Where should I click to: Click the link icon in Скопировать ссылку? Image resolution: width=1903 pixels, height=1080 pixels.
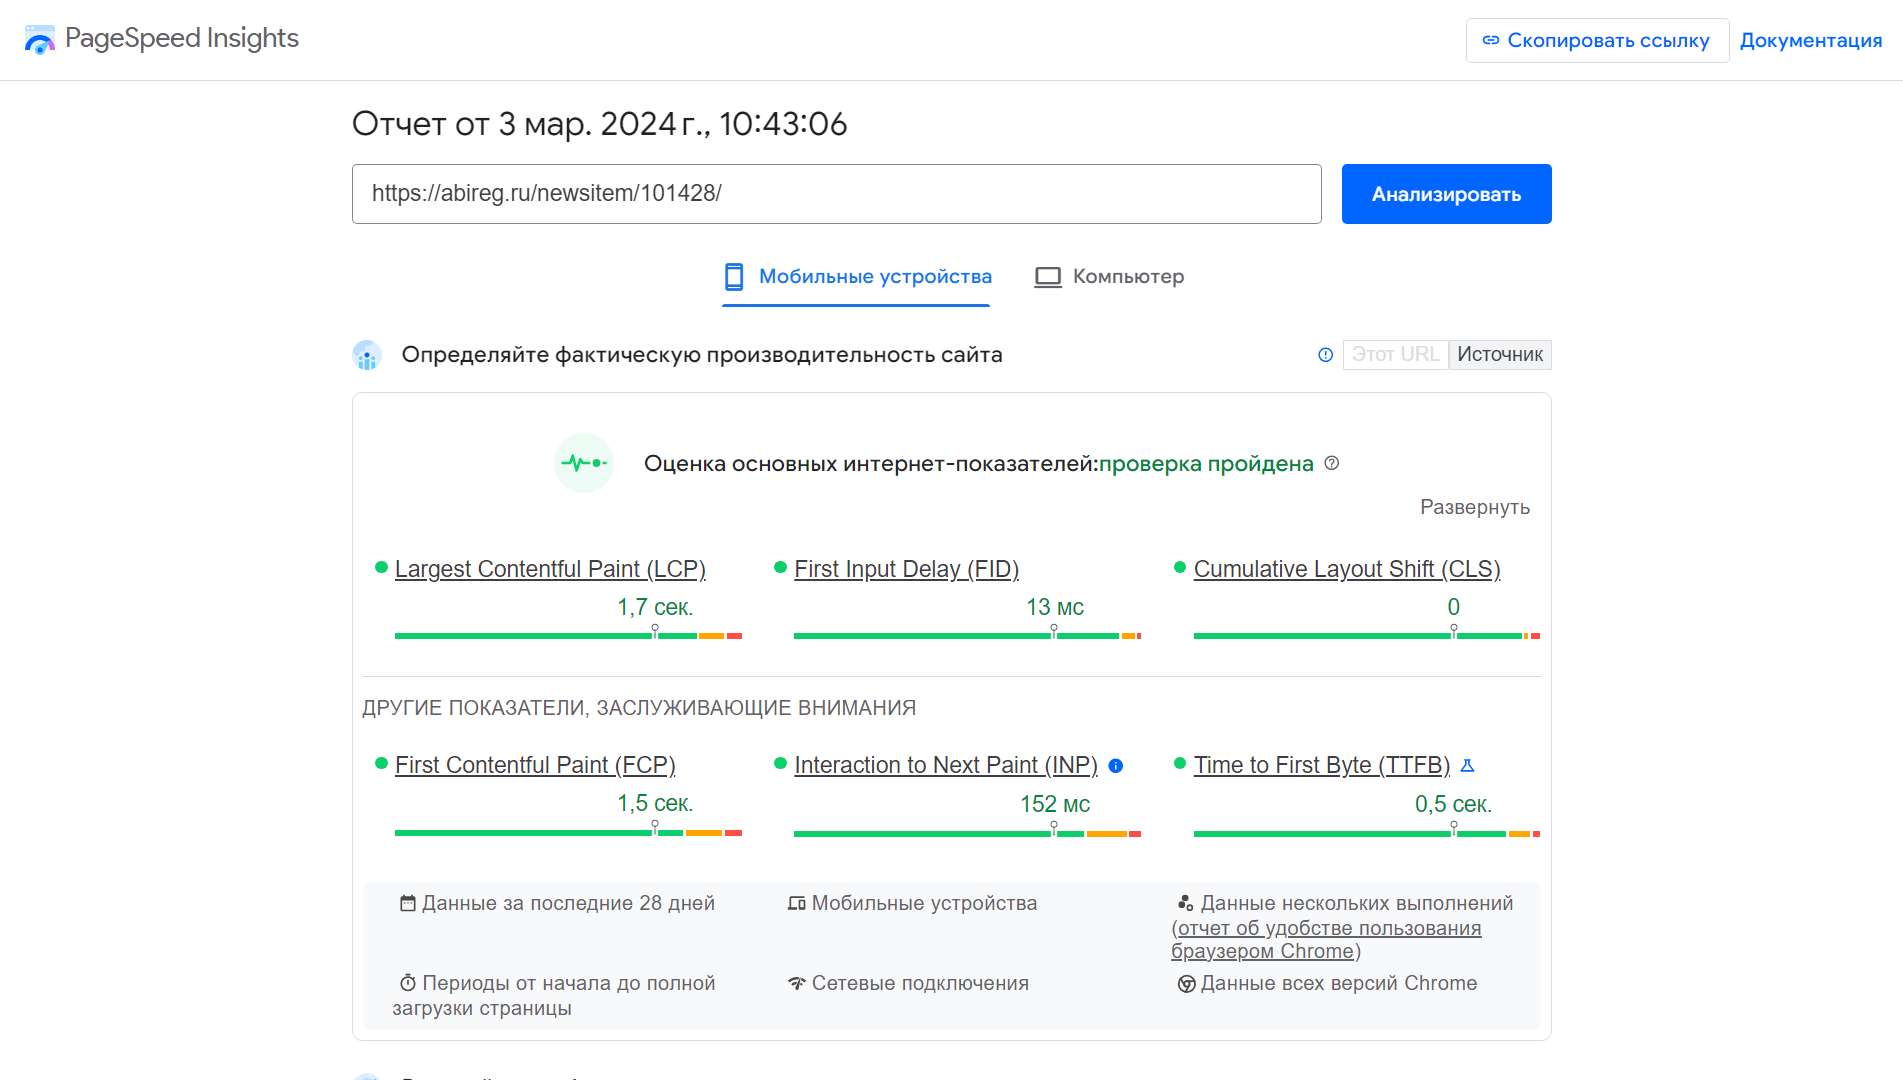[1491, 41]
